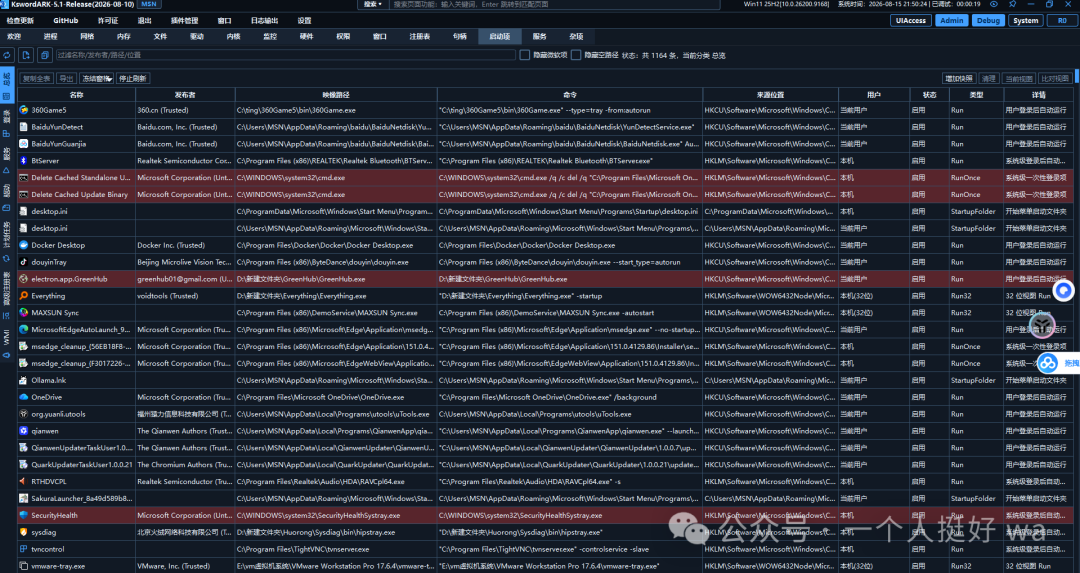Toggle the UIAccess privilege button

(911, 21)
